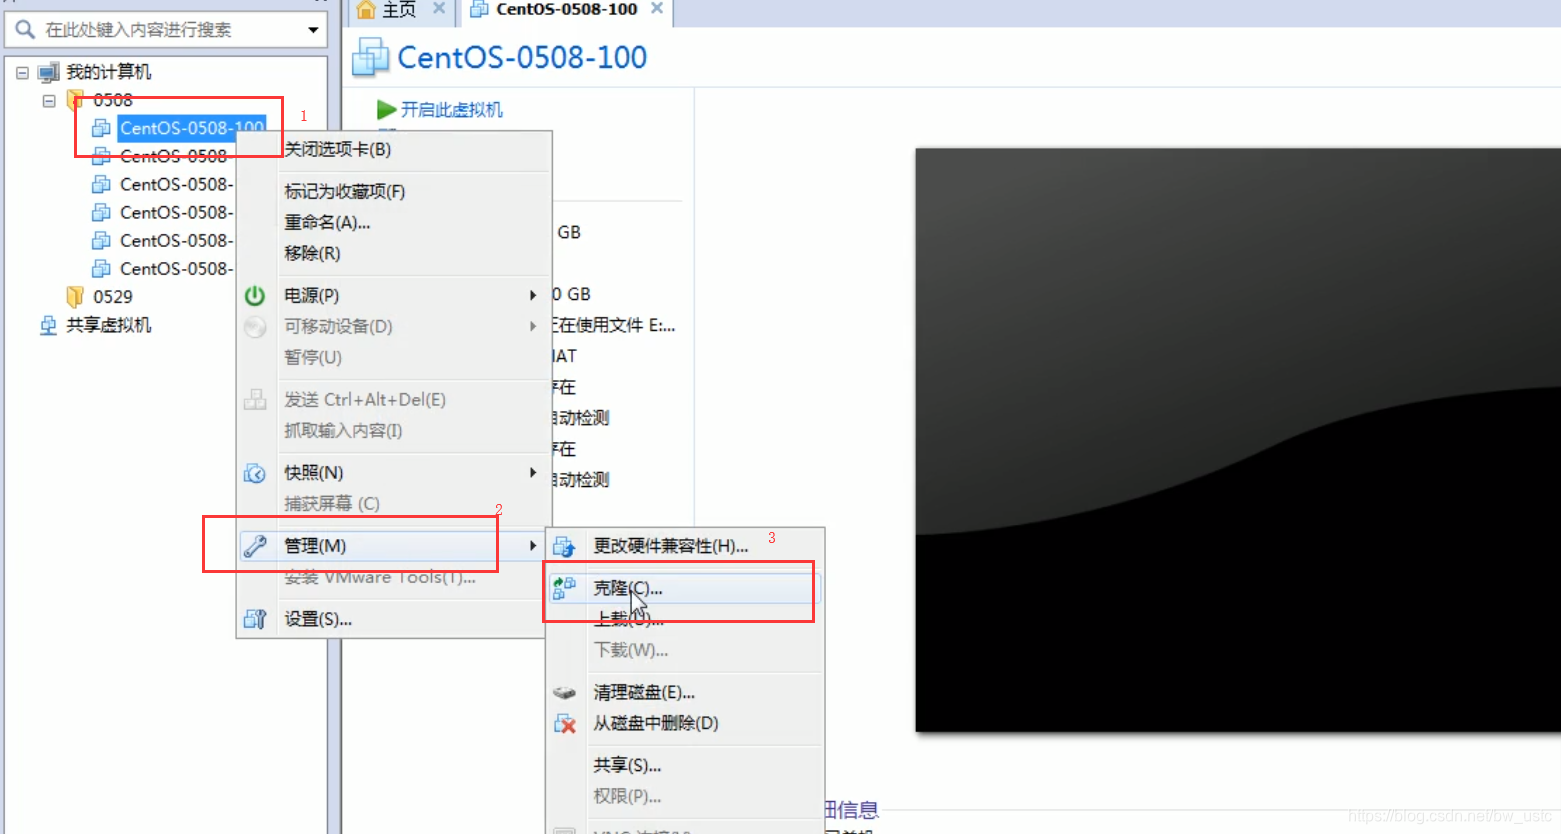The width and height of the screenshot is (1561, 834).
Task: Click the settings icon beside 设置(S)...
Action: tap(255, 620)
